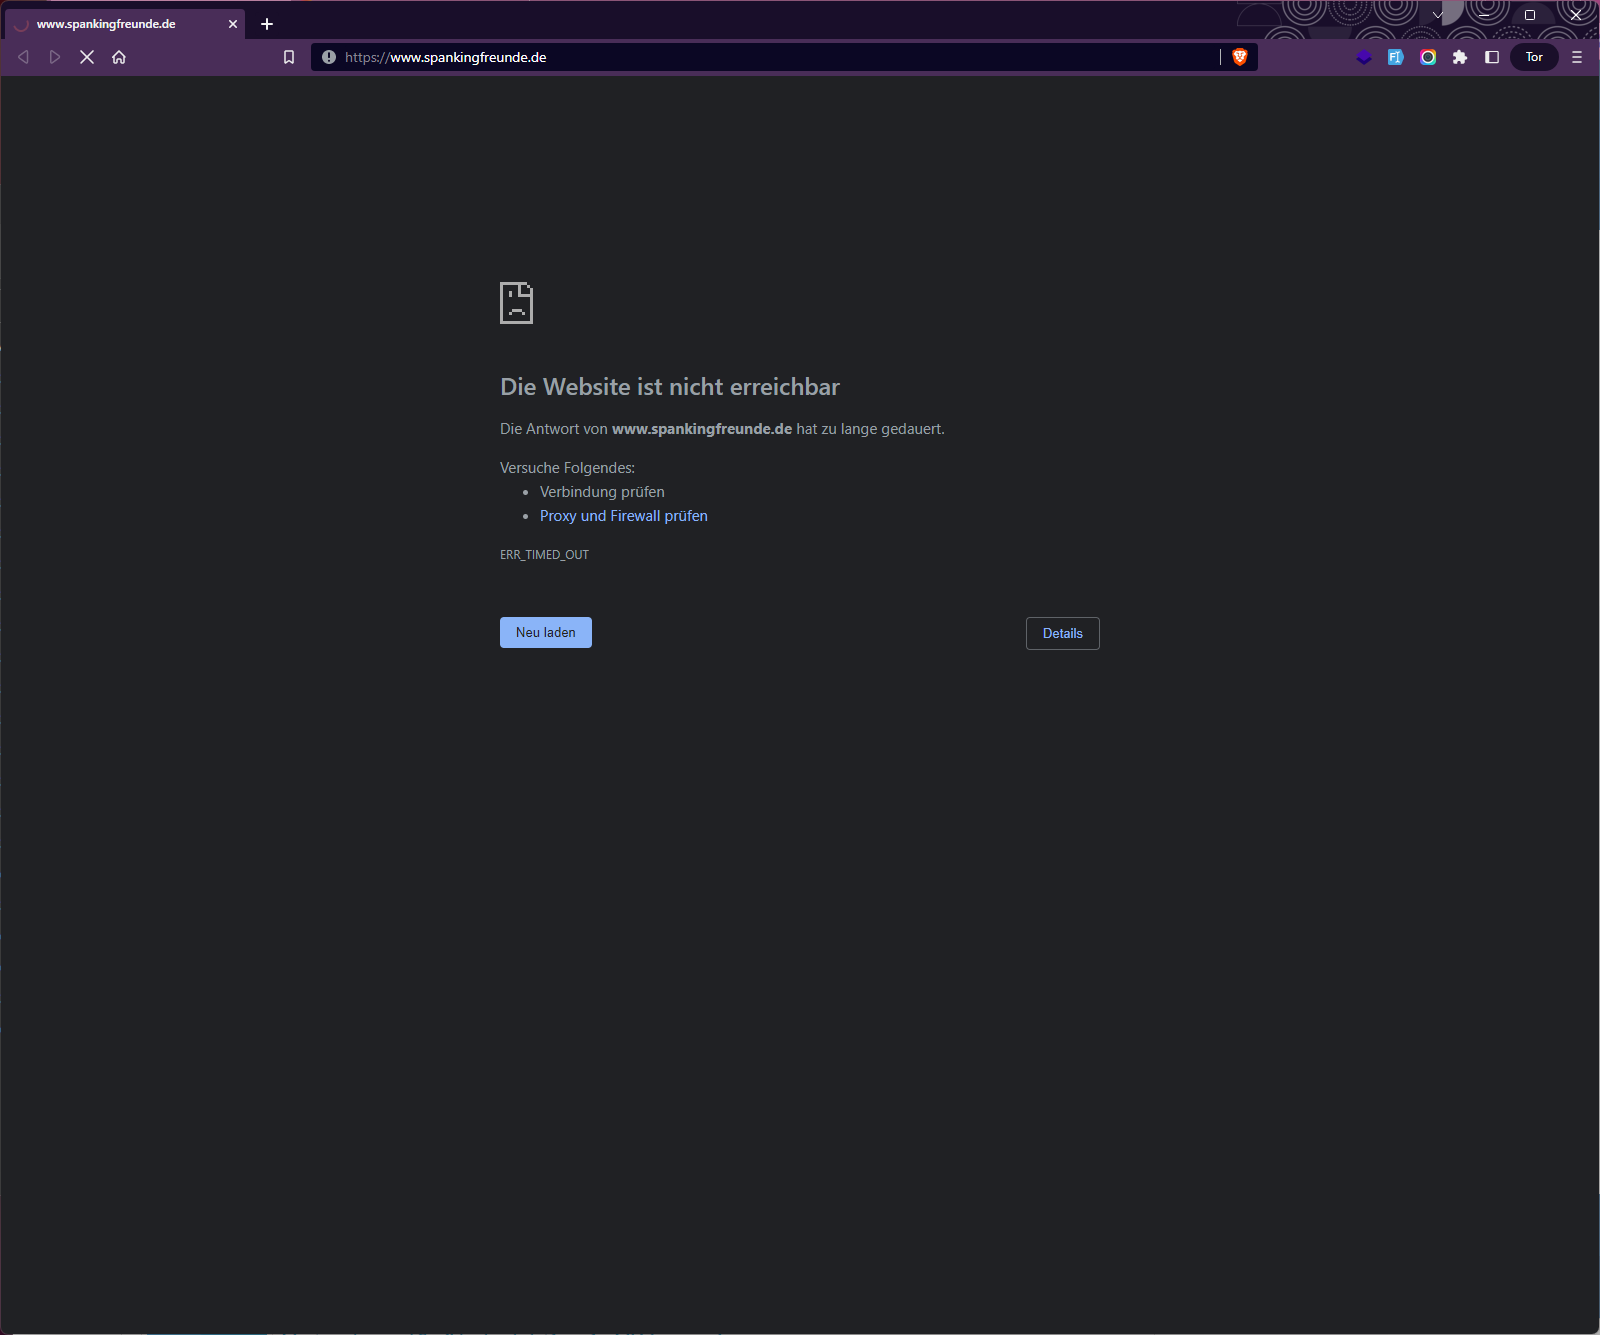Toggle the sidebar panel

[x=1492, y=57]
